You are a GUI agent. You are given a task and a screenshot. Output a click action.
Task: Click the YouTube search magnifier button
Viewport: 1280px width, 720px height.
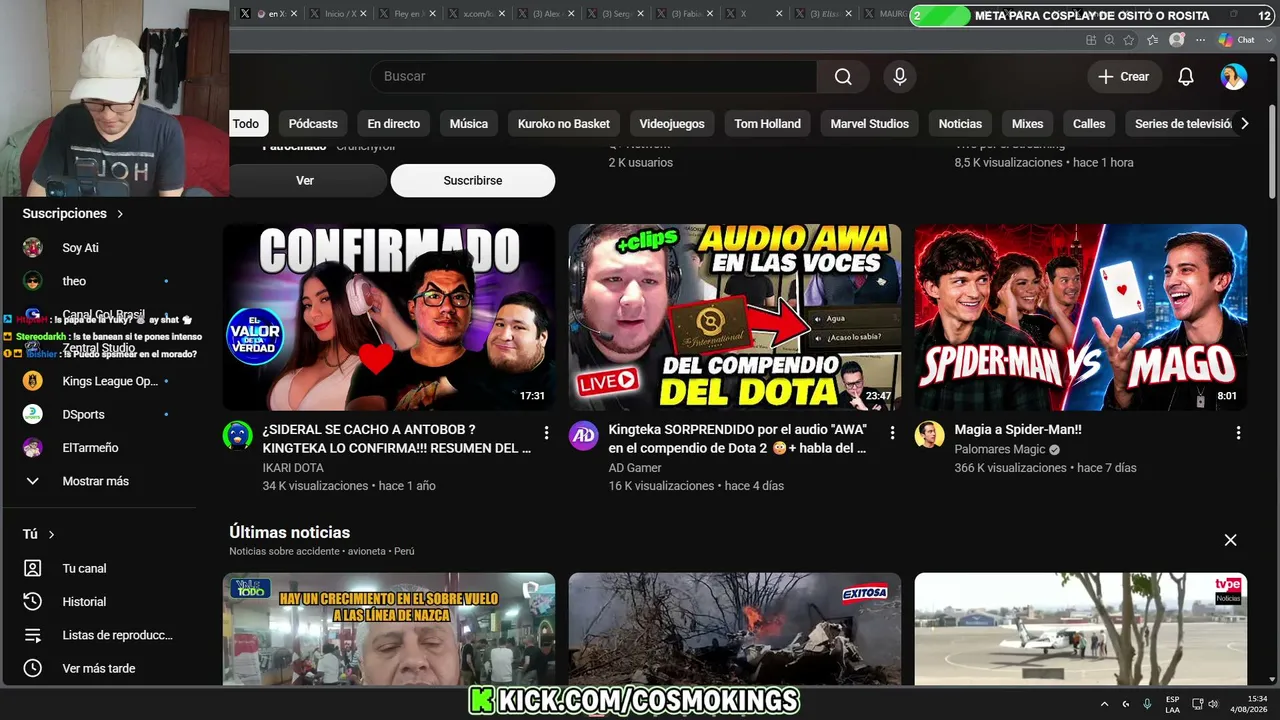pyautogui.click(x=843, y=77)
